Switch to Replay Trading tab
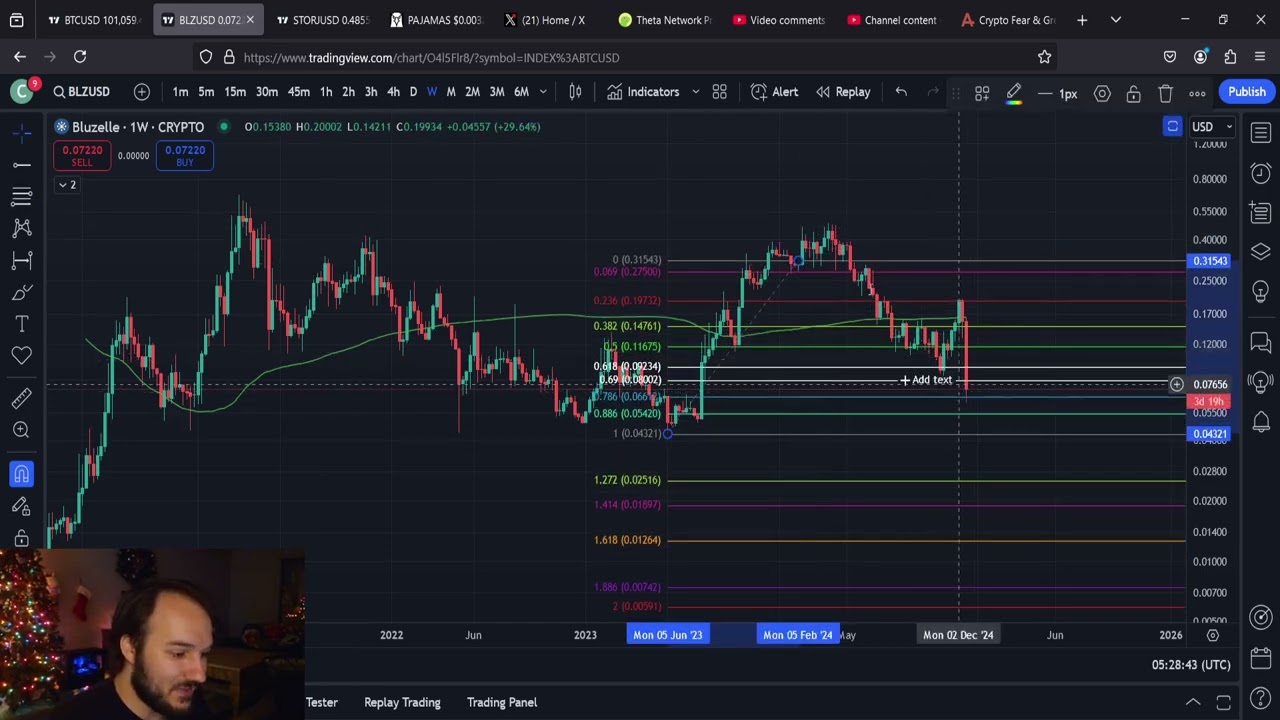 click(x=402, y=702)
